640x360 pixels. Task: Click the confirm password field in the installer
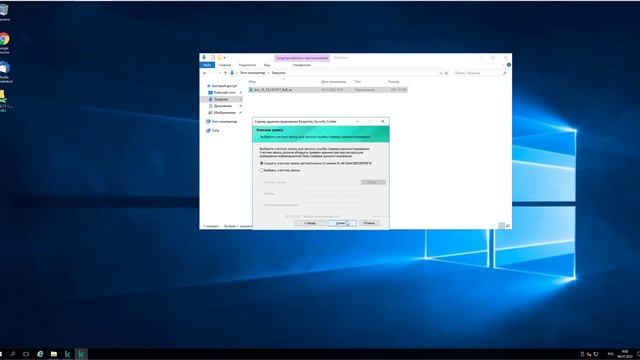coord(333,204)
